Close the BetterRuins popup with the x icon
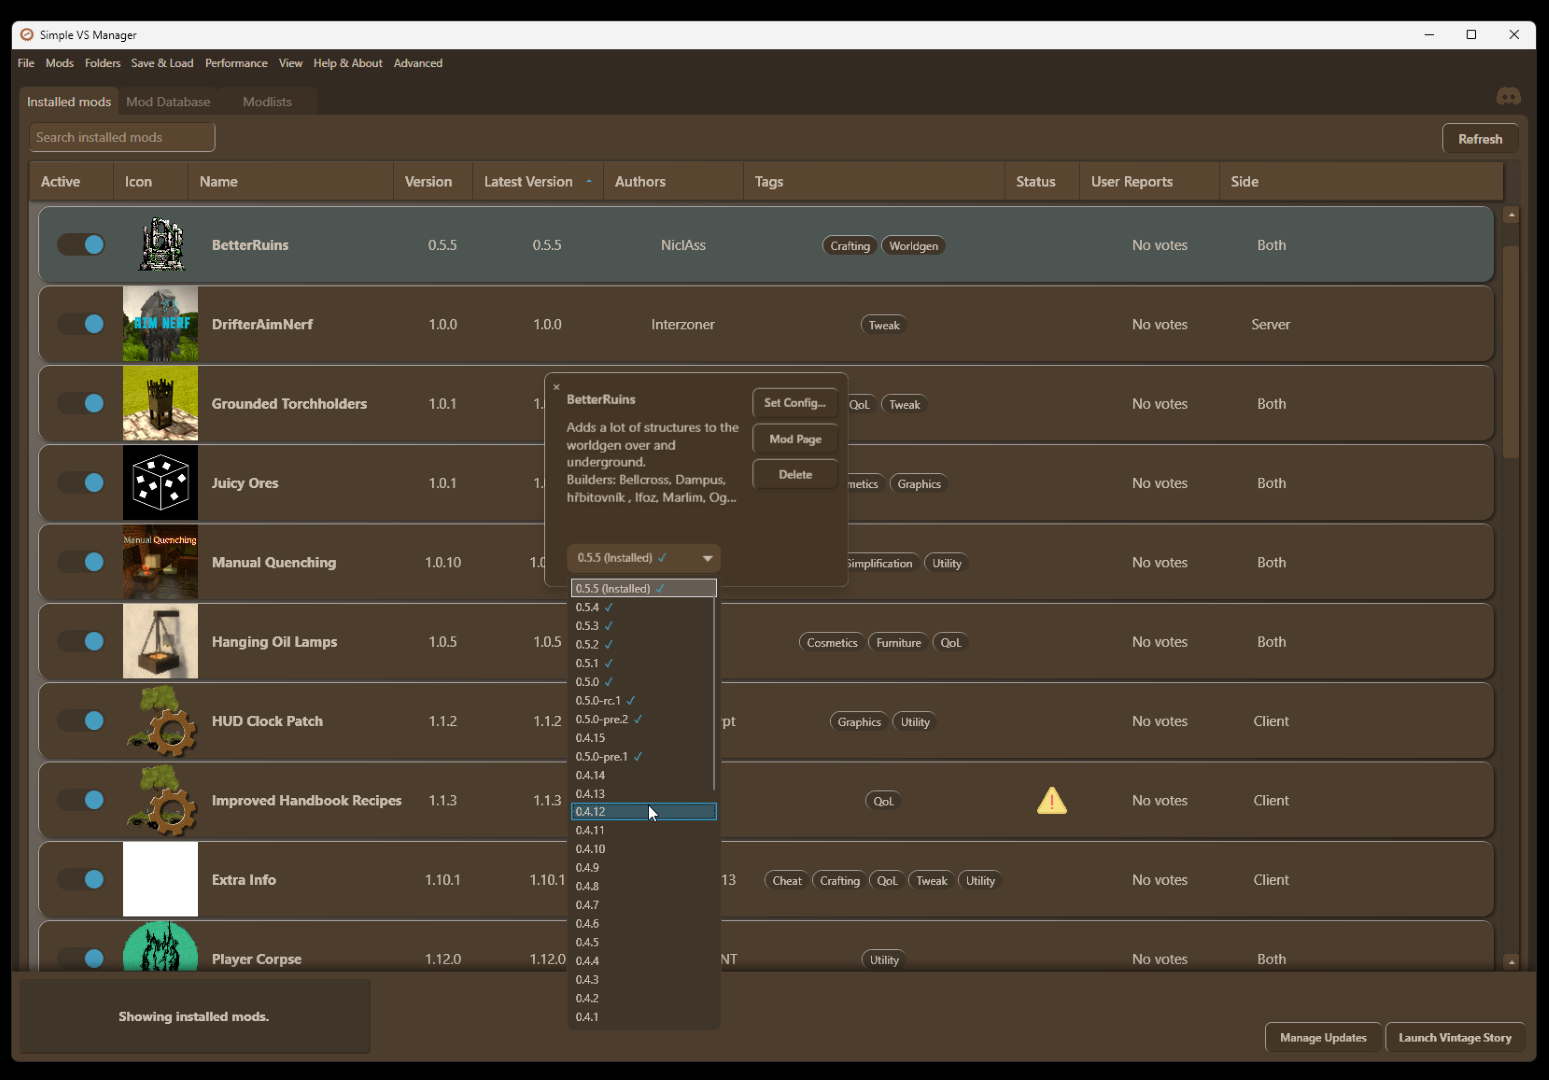This screenshot has height=1080, width=1549. click(556, 387)
